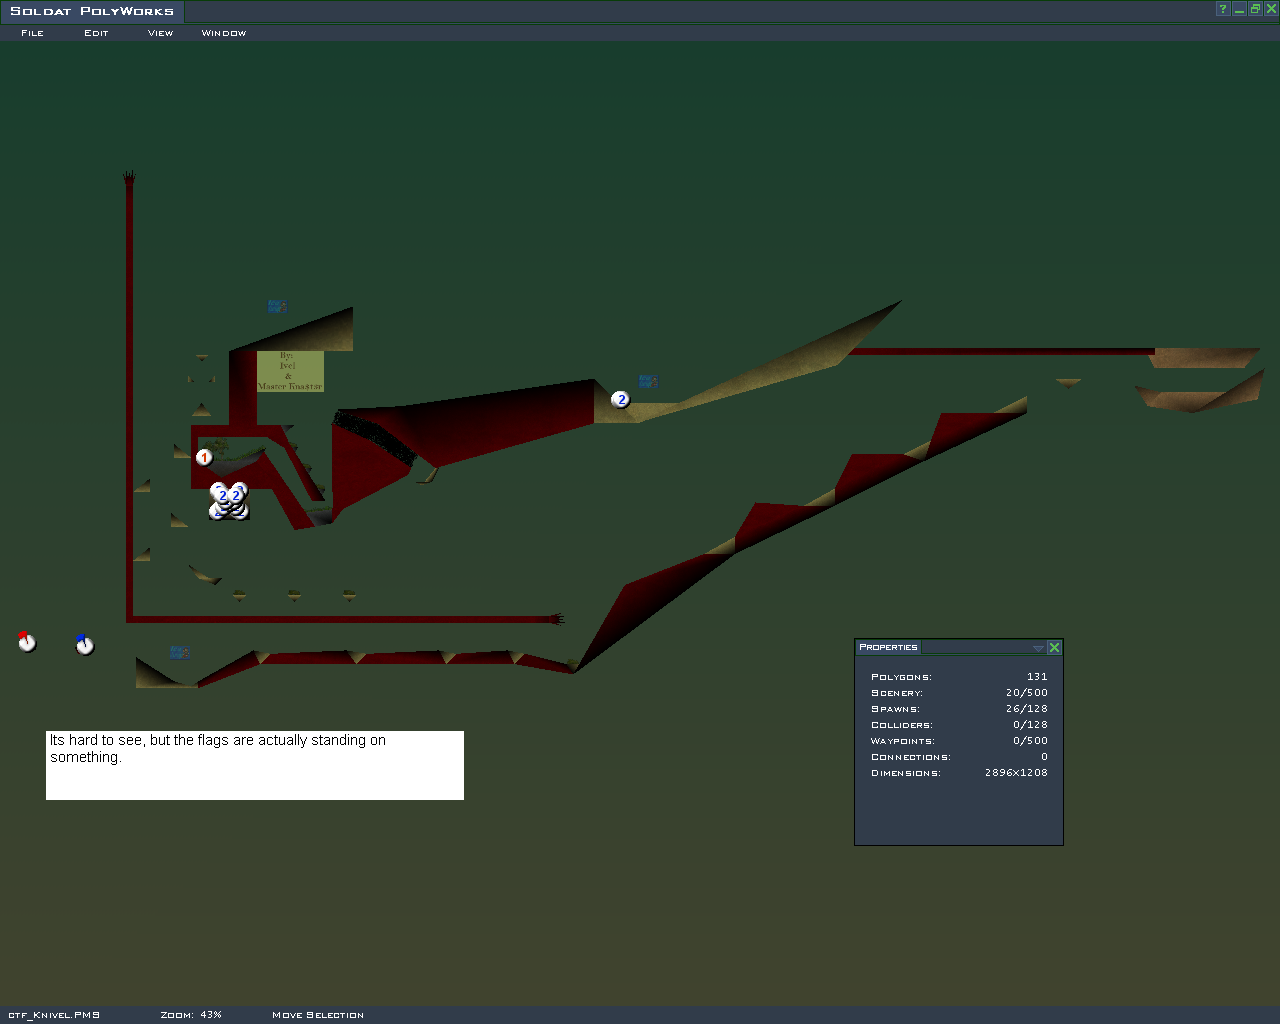Open the Edit menu
This screenshot has height=1024, width=1280.
[96, 33]
